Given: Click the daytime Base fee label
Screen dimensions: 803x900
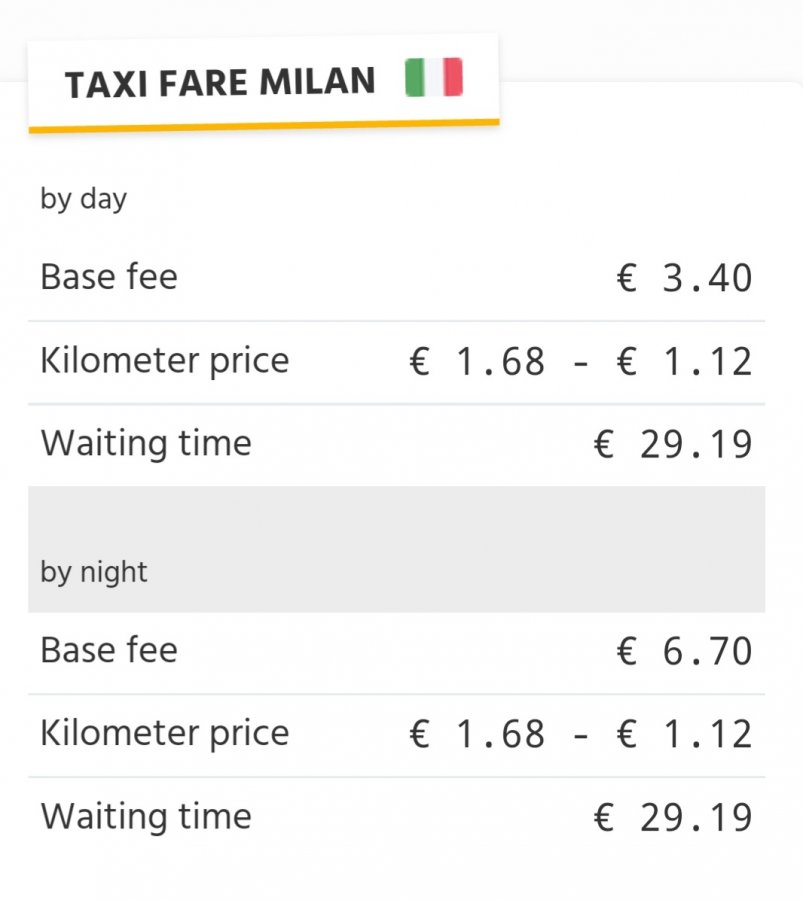Looking at the screenshot, I should tap(109, 276).
